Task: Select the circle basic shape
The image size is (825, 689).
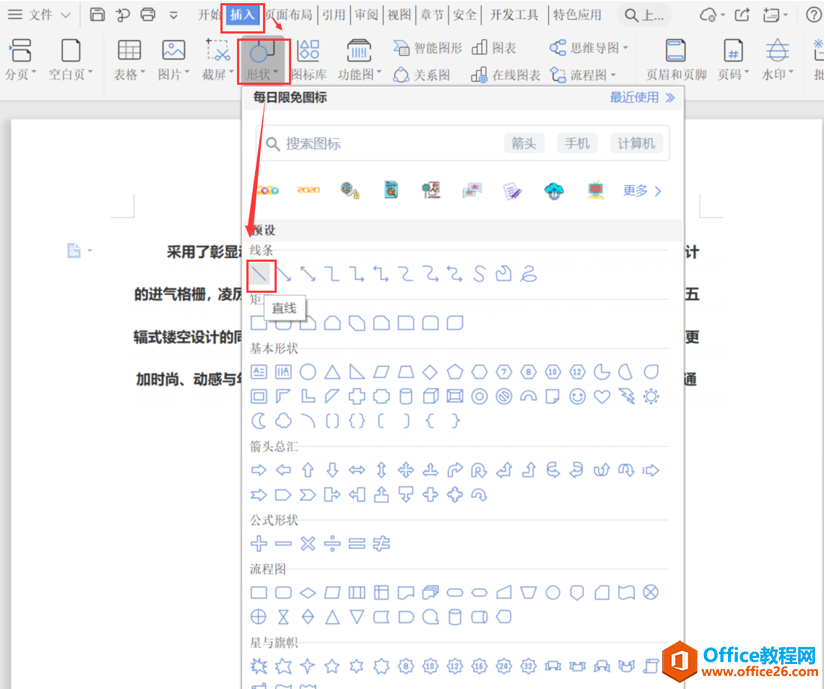Action: [x=308, y=372]
